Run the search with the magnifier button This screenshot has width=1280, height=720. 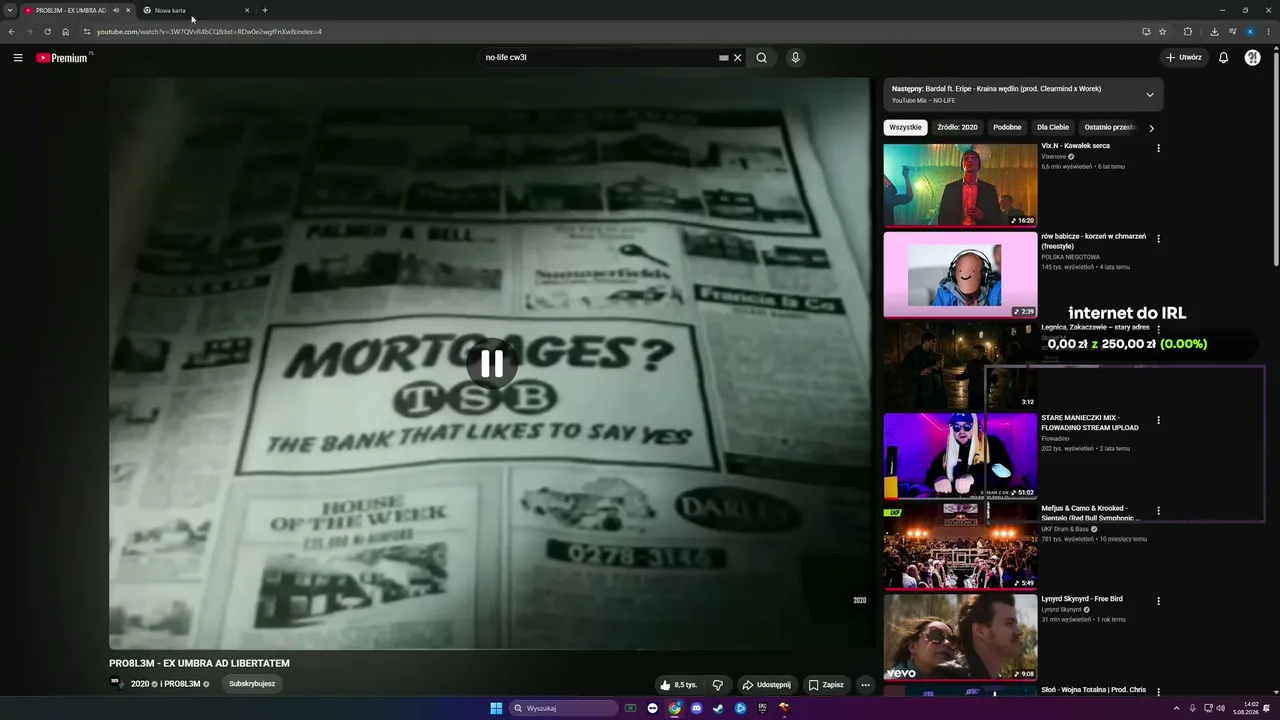coord(762,58)
